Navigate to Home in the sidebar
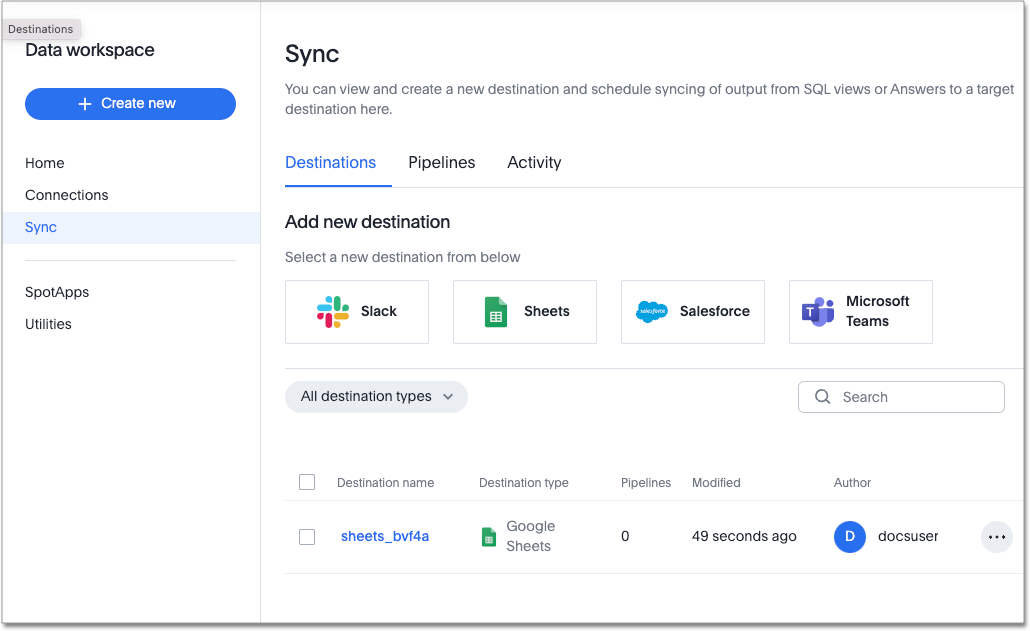 [44, 162]
